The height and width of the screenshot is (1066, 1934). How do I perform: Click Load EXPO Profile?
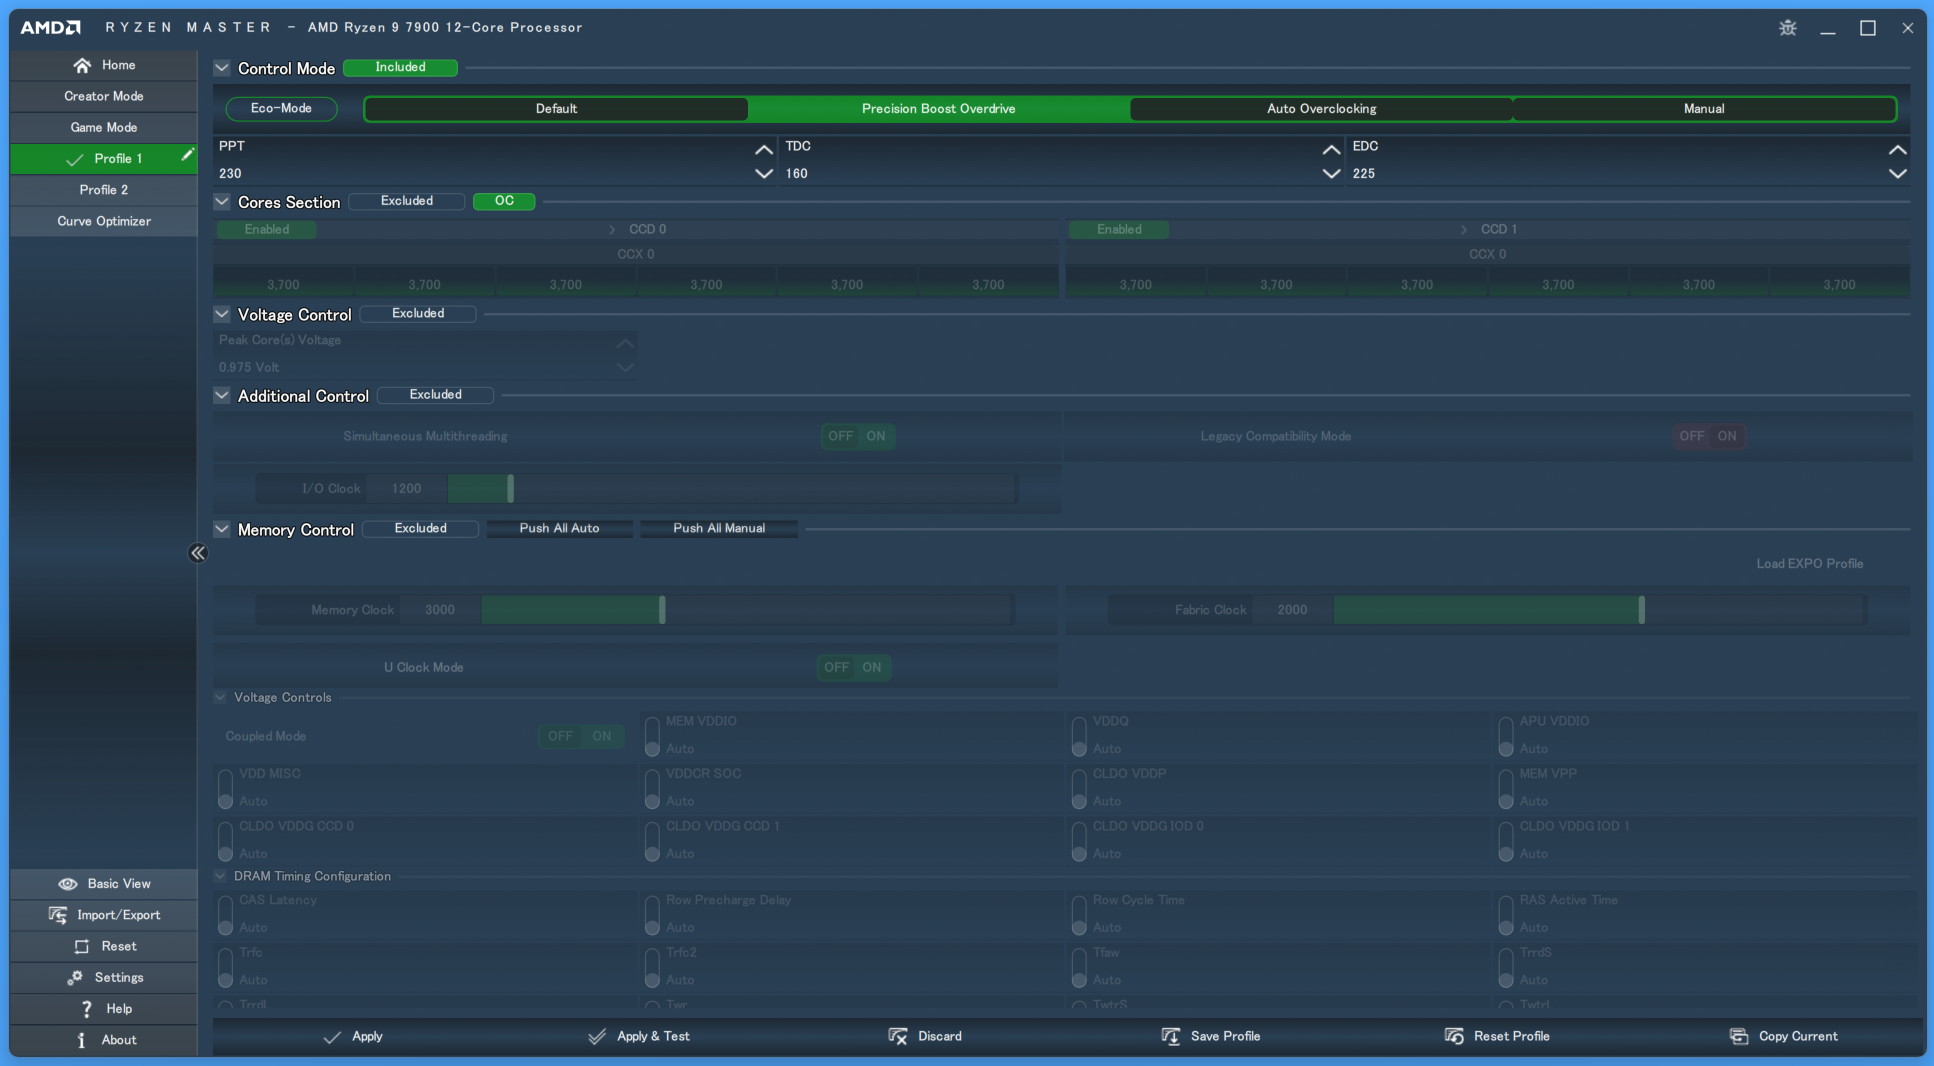pyautogui.click(x=1809, y=564)
